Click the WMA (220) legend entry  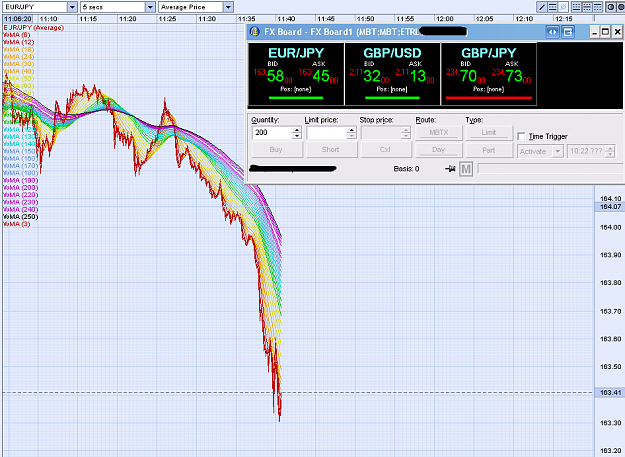(20, 195)
